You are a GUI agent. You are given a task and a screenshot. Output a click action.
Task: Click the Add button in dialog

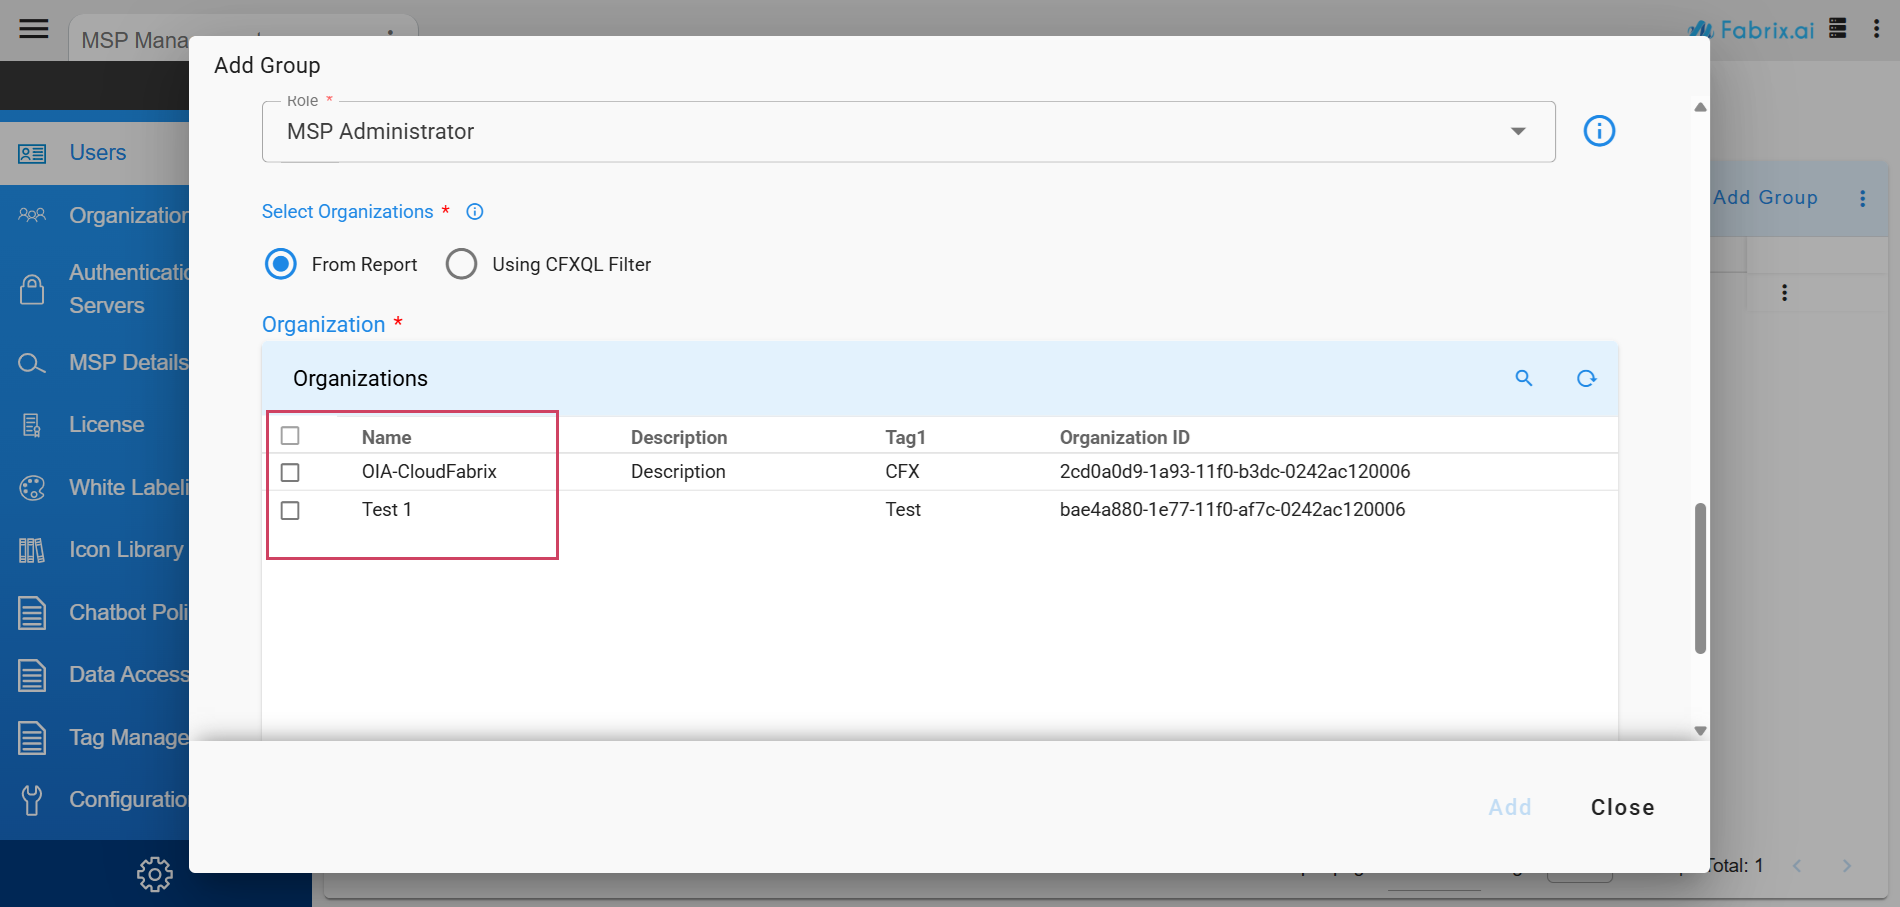pyautogui.click(x=1509, y=807)
